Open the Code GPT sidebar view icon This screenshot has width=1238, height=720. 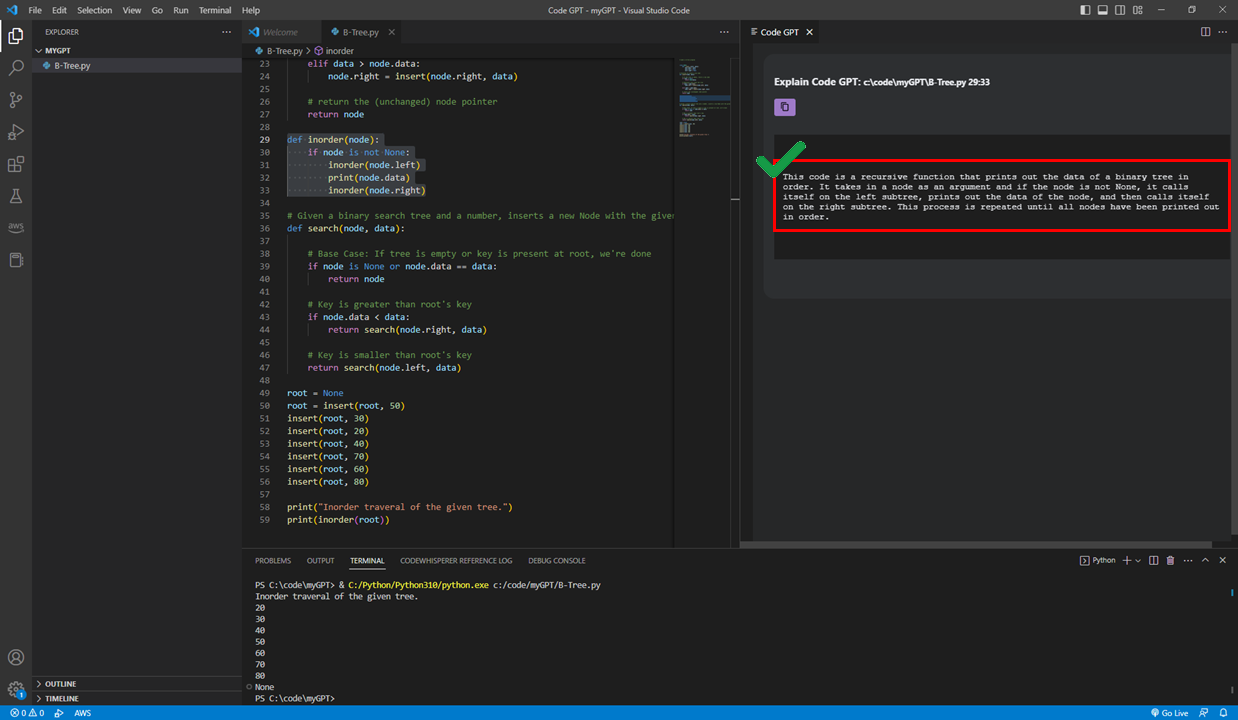(16, 260)
